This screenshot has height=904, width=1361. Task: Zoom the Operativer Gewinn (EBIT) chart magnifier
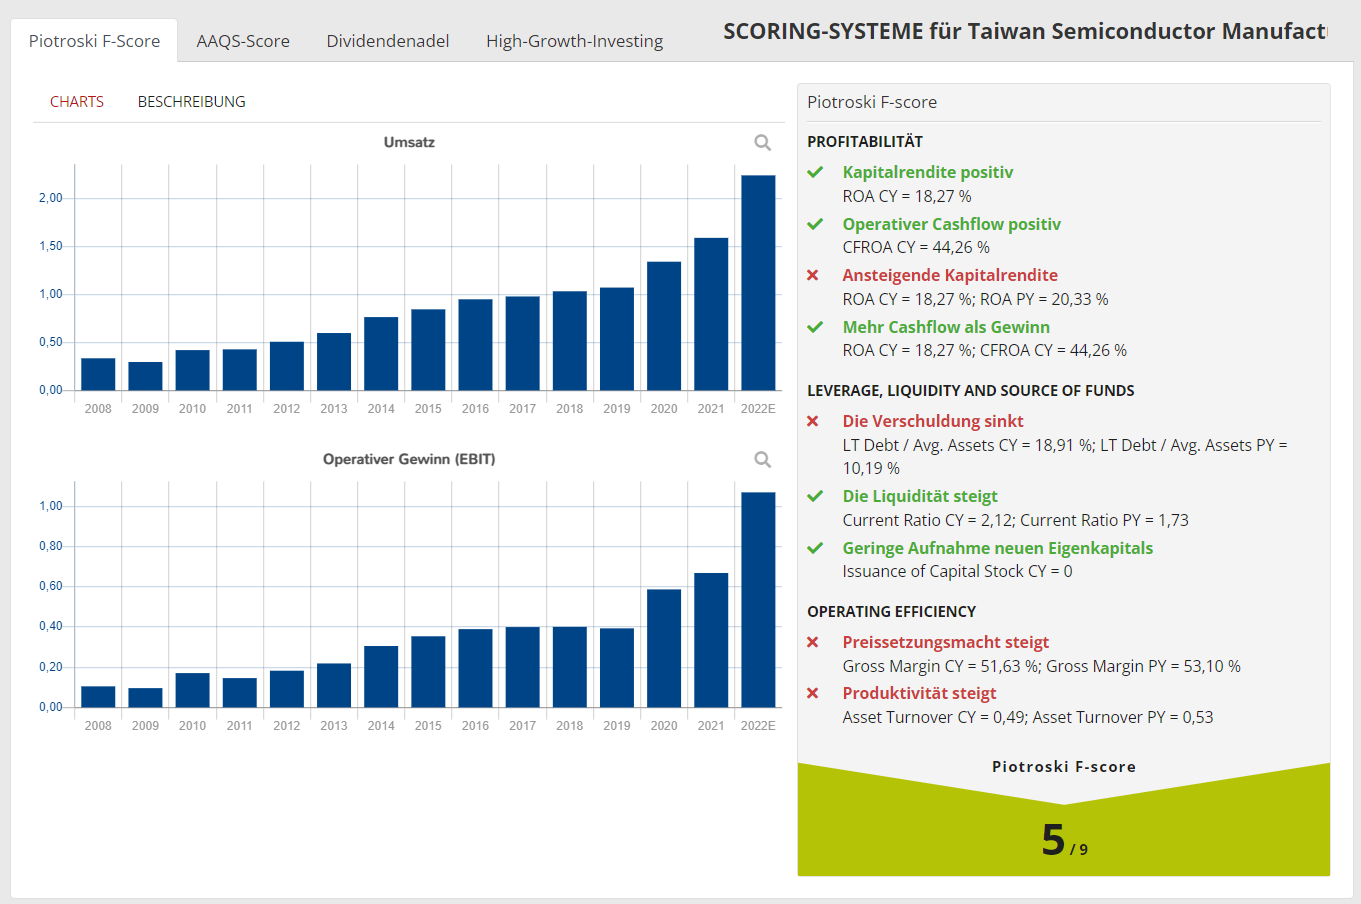[x=763, y=460]
